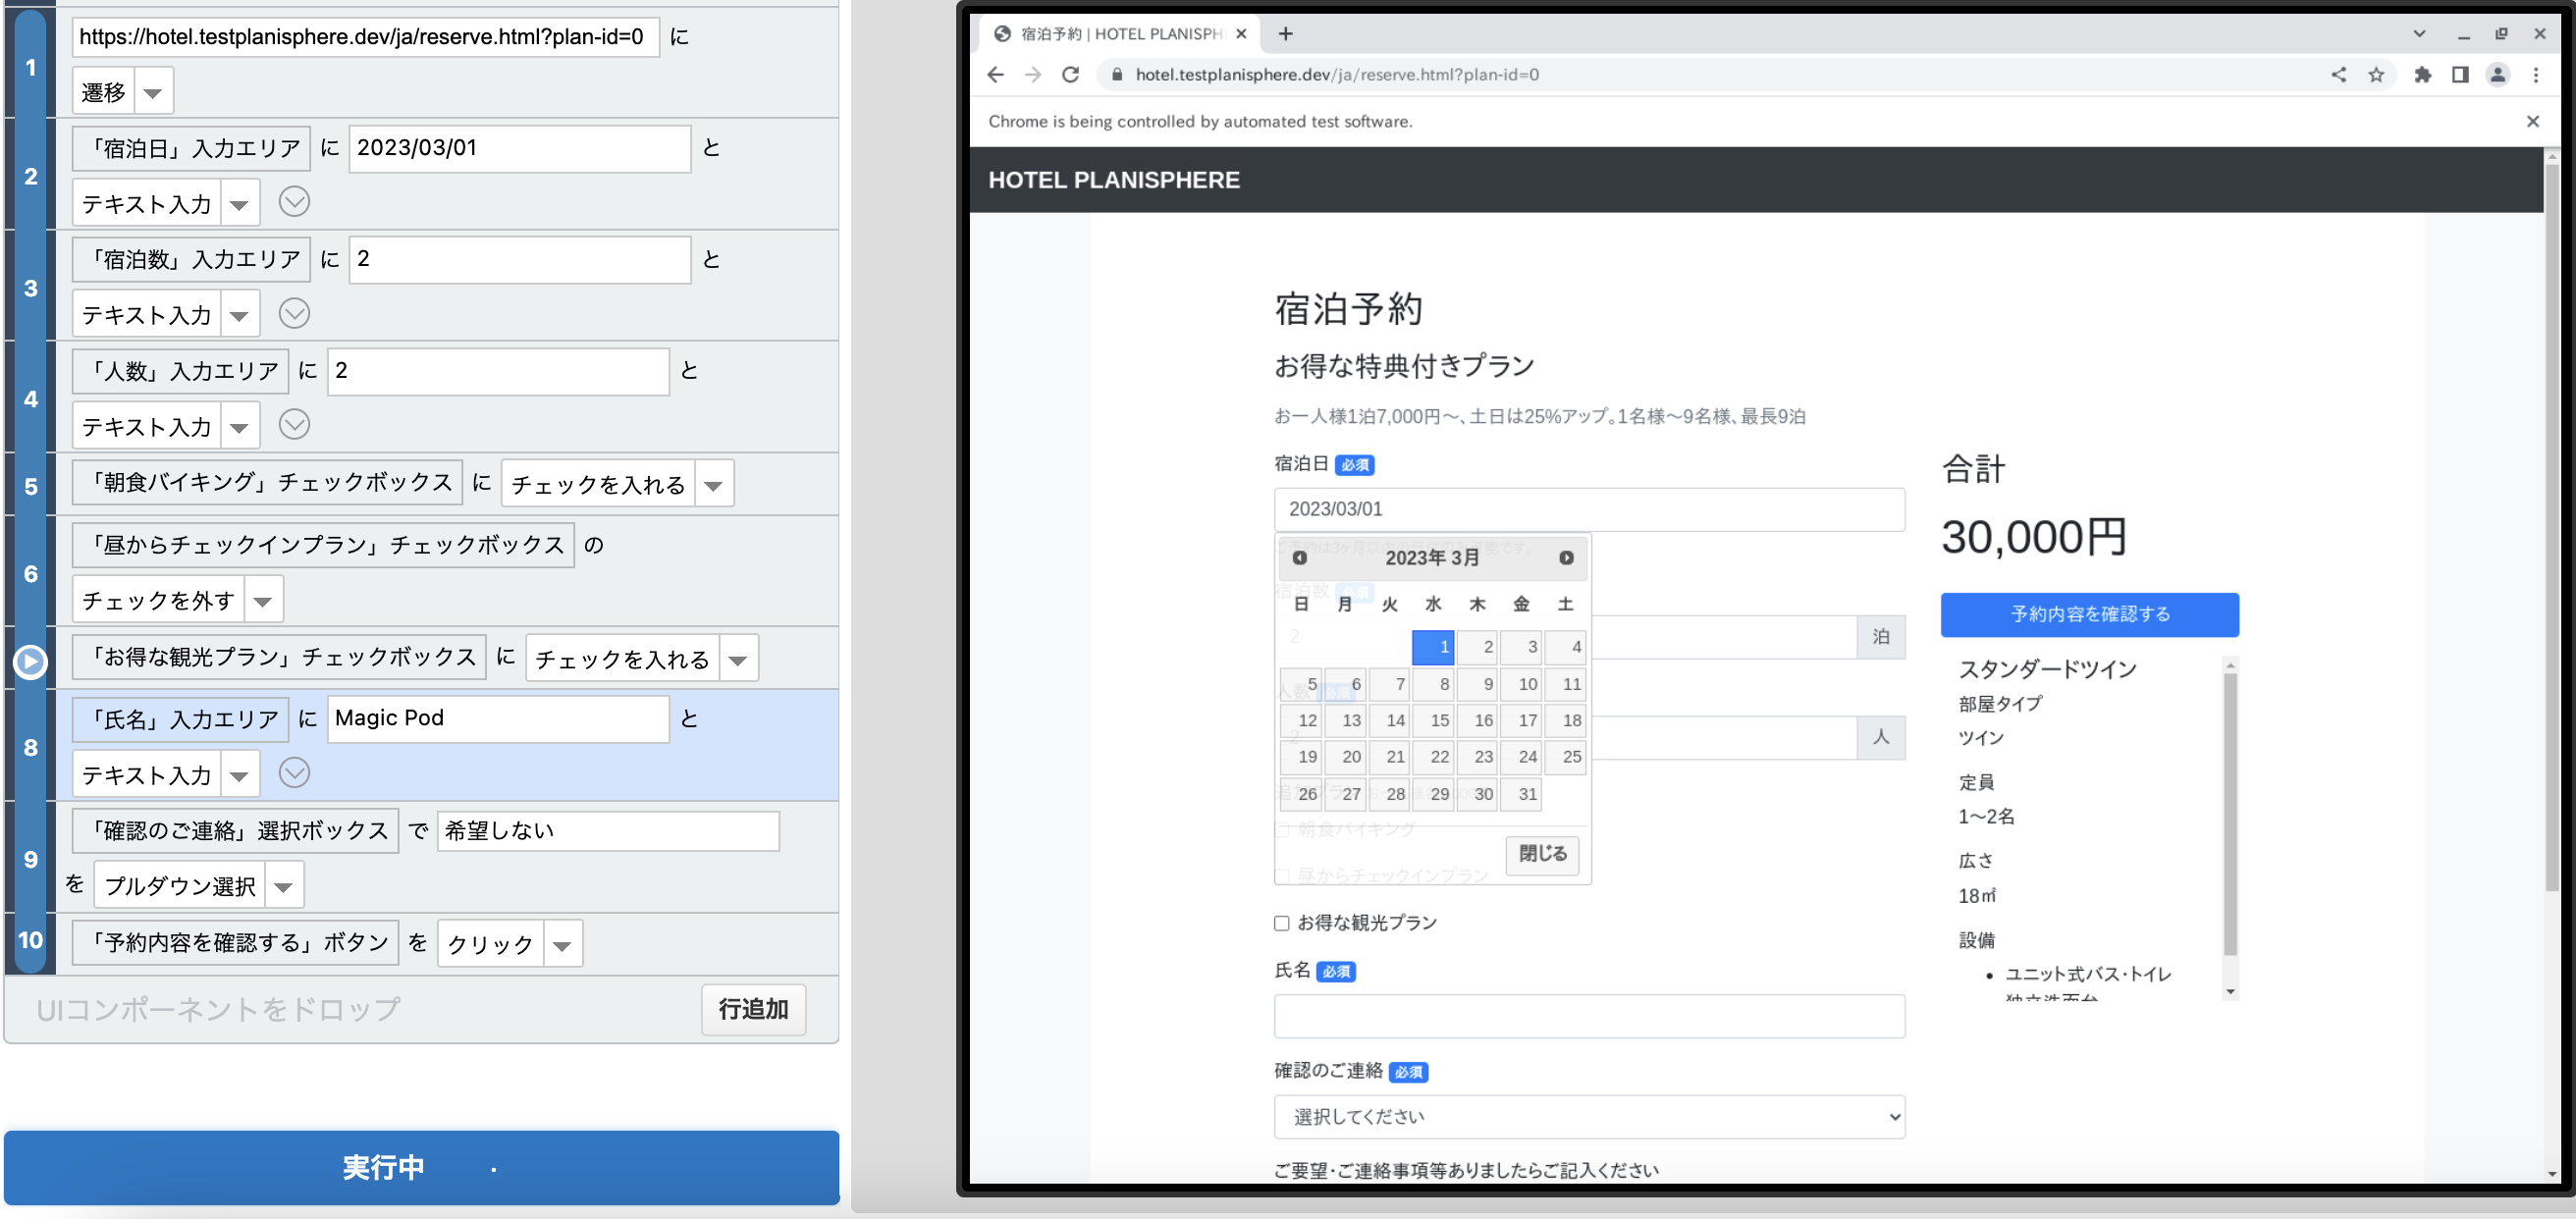Click the 宿泊日 date field on web page

point(1589,509)
